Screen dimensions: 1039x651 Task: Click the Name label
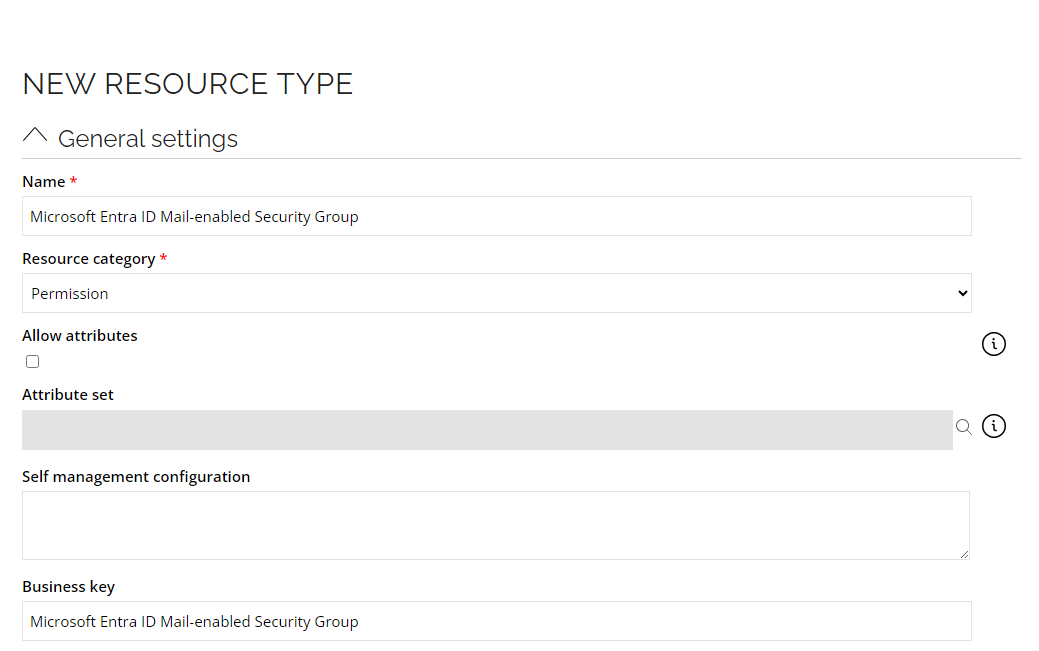tap(44, 182)
